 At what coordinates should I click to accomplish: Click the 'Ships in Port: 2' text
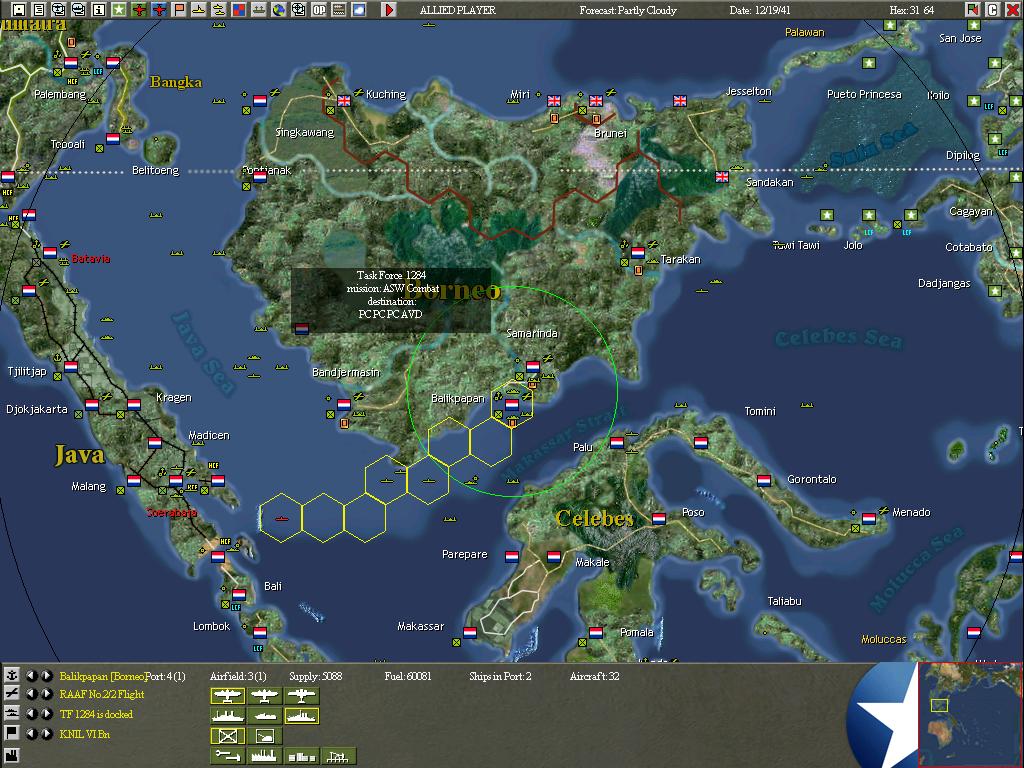(500, 676)
